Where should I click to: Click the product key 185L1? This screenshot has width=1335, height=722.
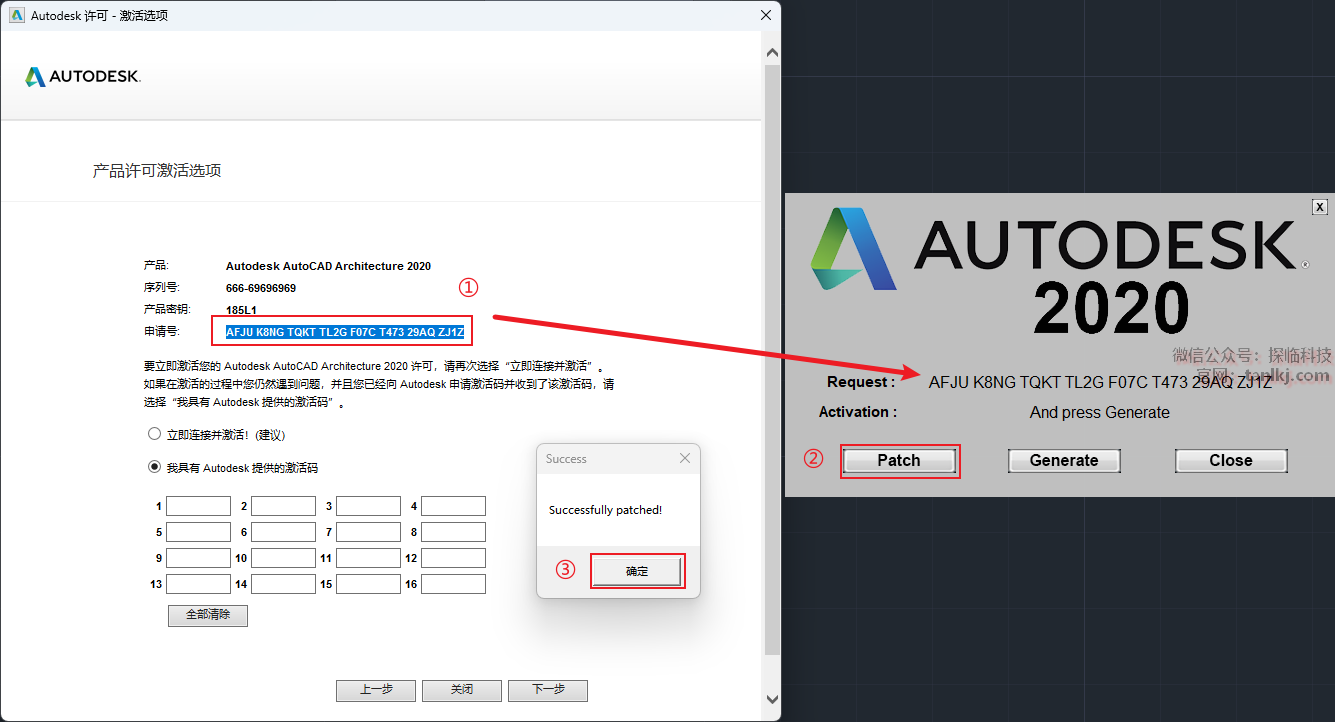pyautogui.click(x=241, y=310)
